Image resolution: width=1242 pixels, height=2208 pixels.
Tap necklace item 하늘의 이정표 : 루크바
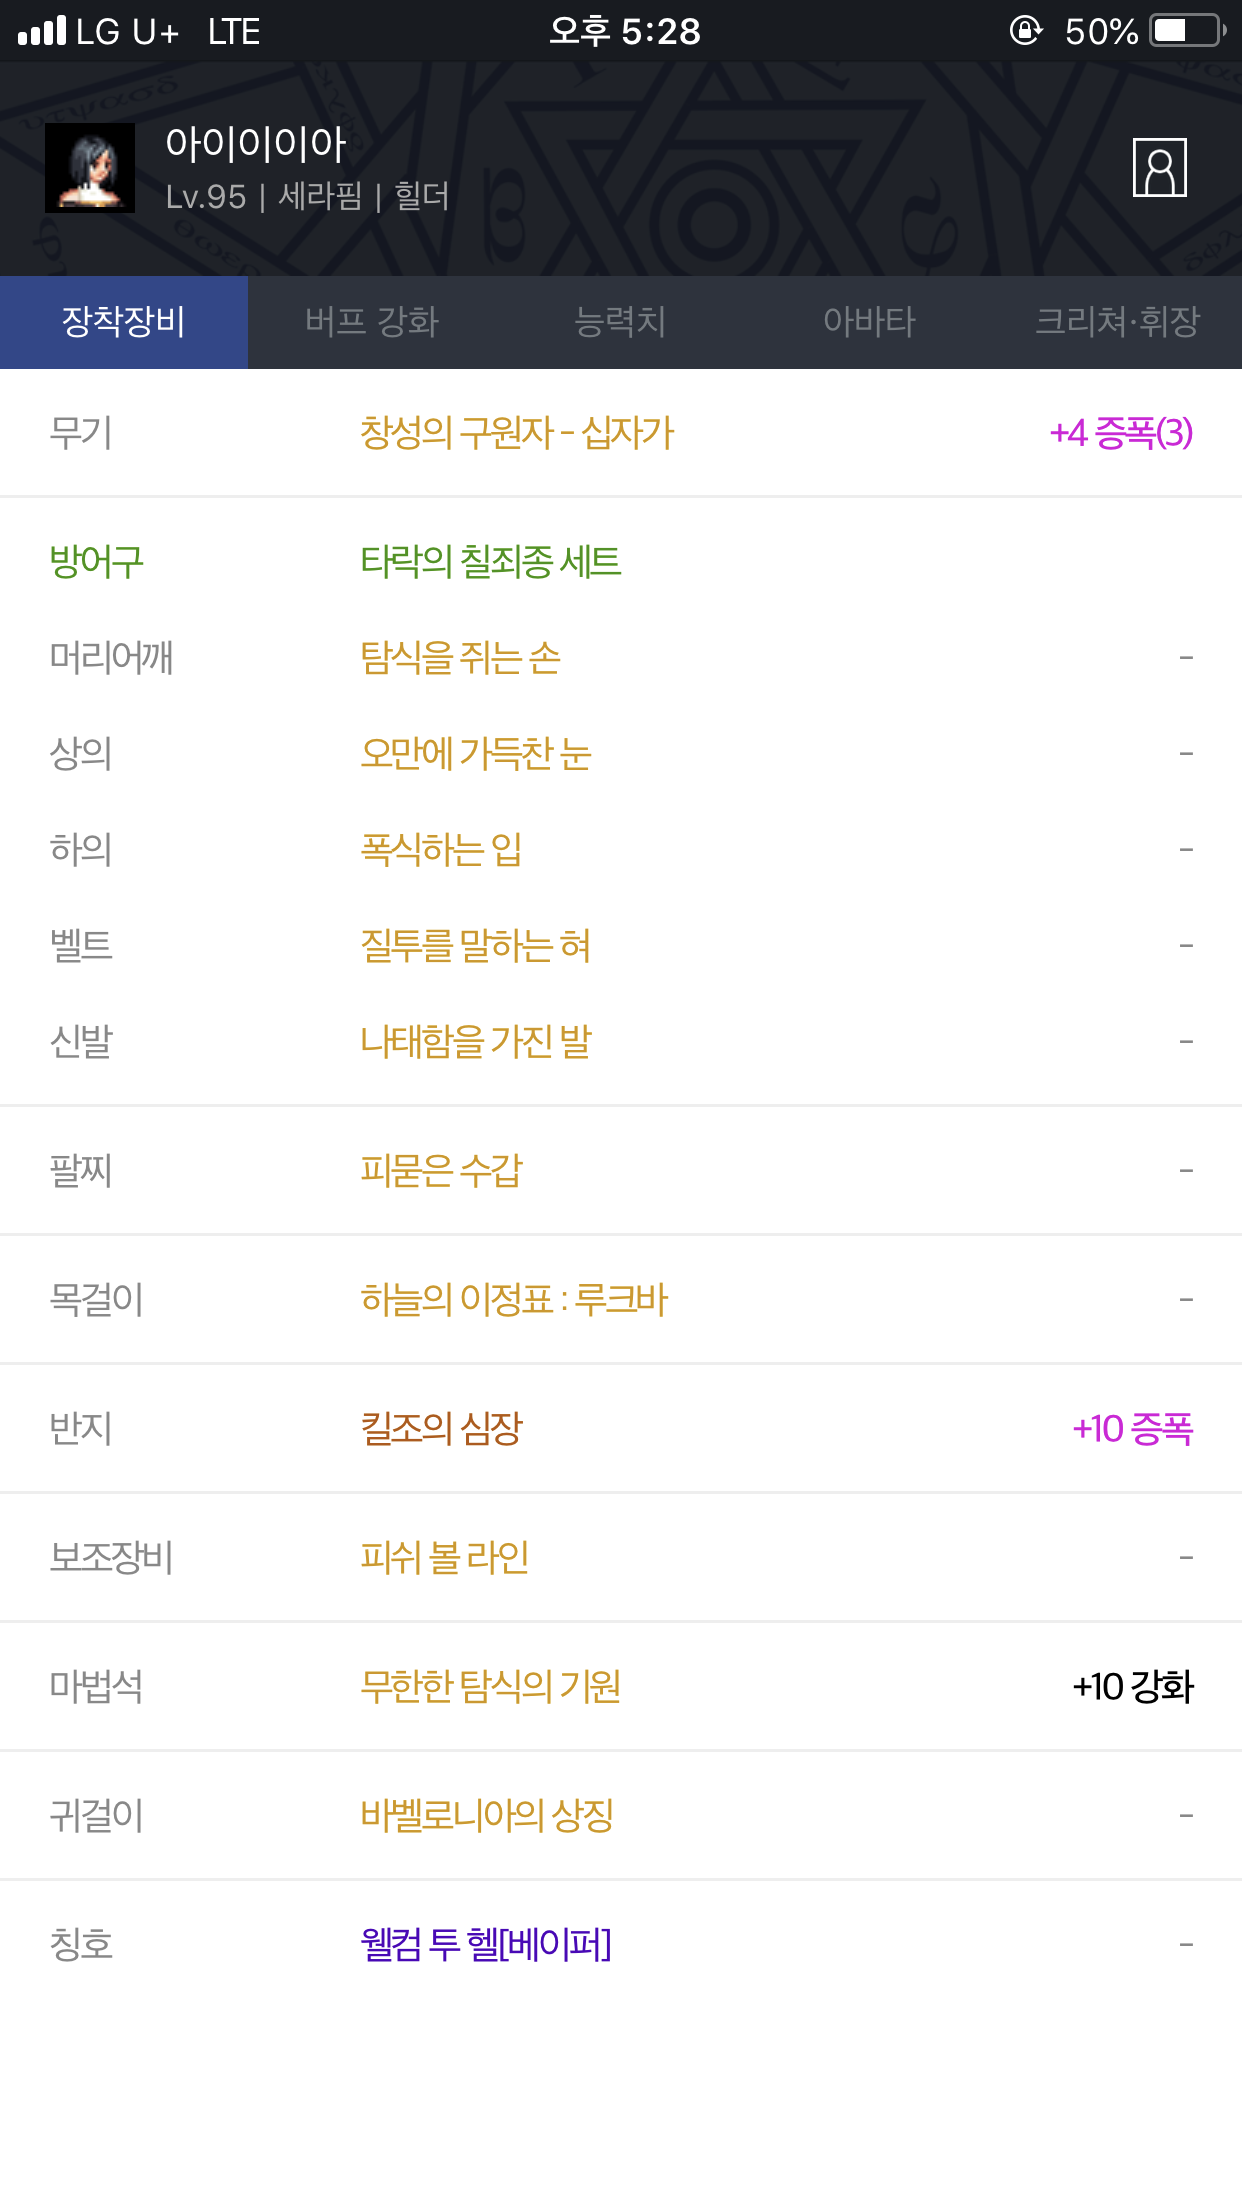514,1299
